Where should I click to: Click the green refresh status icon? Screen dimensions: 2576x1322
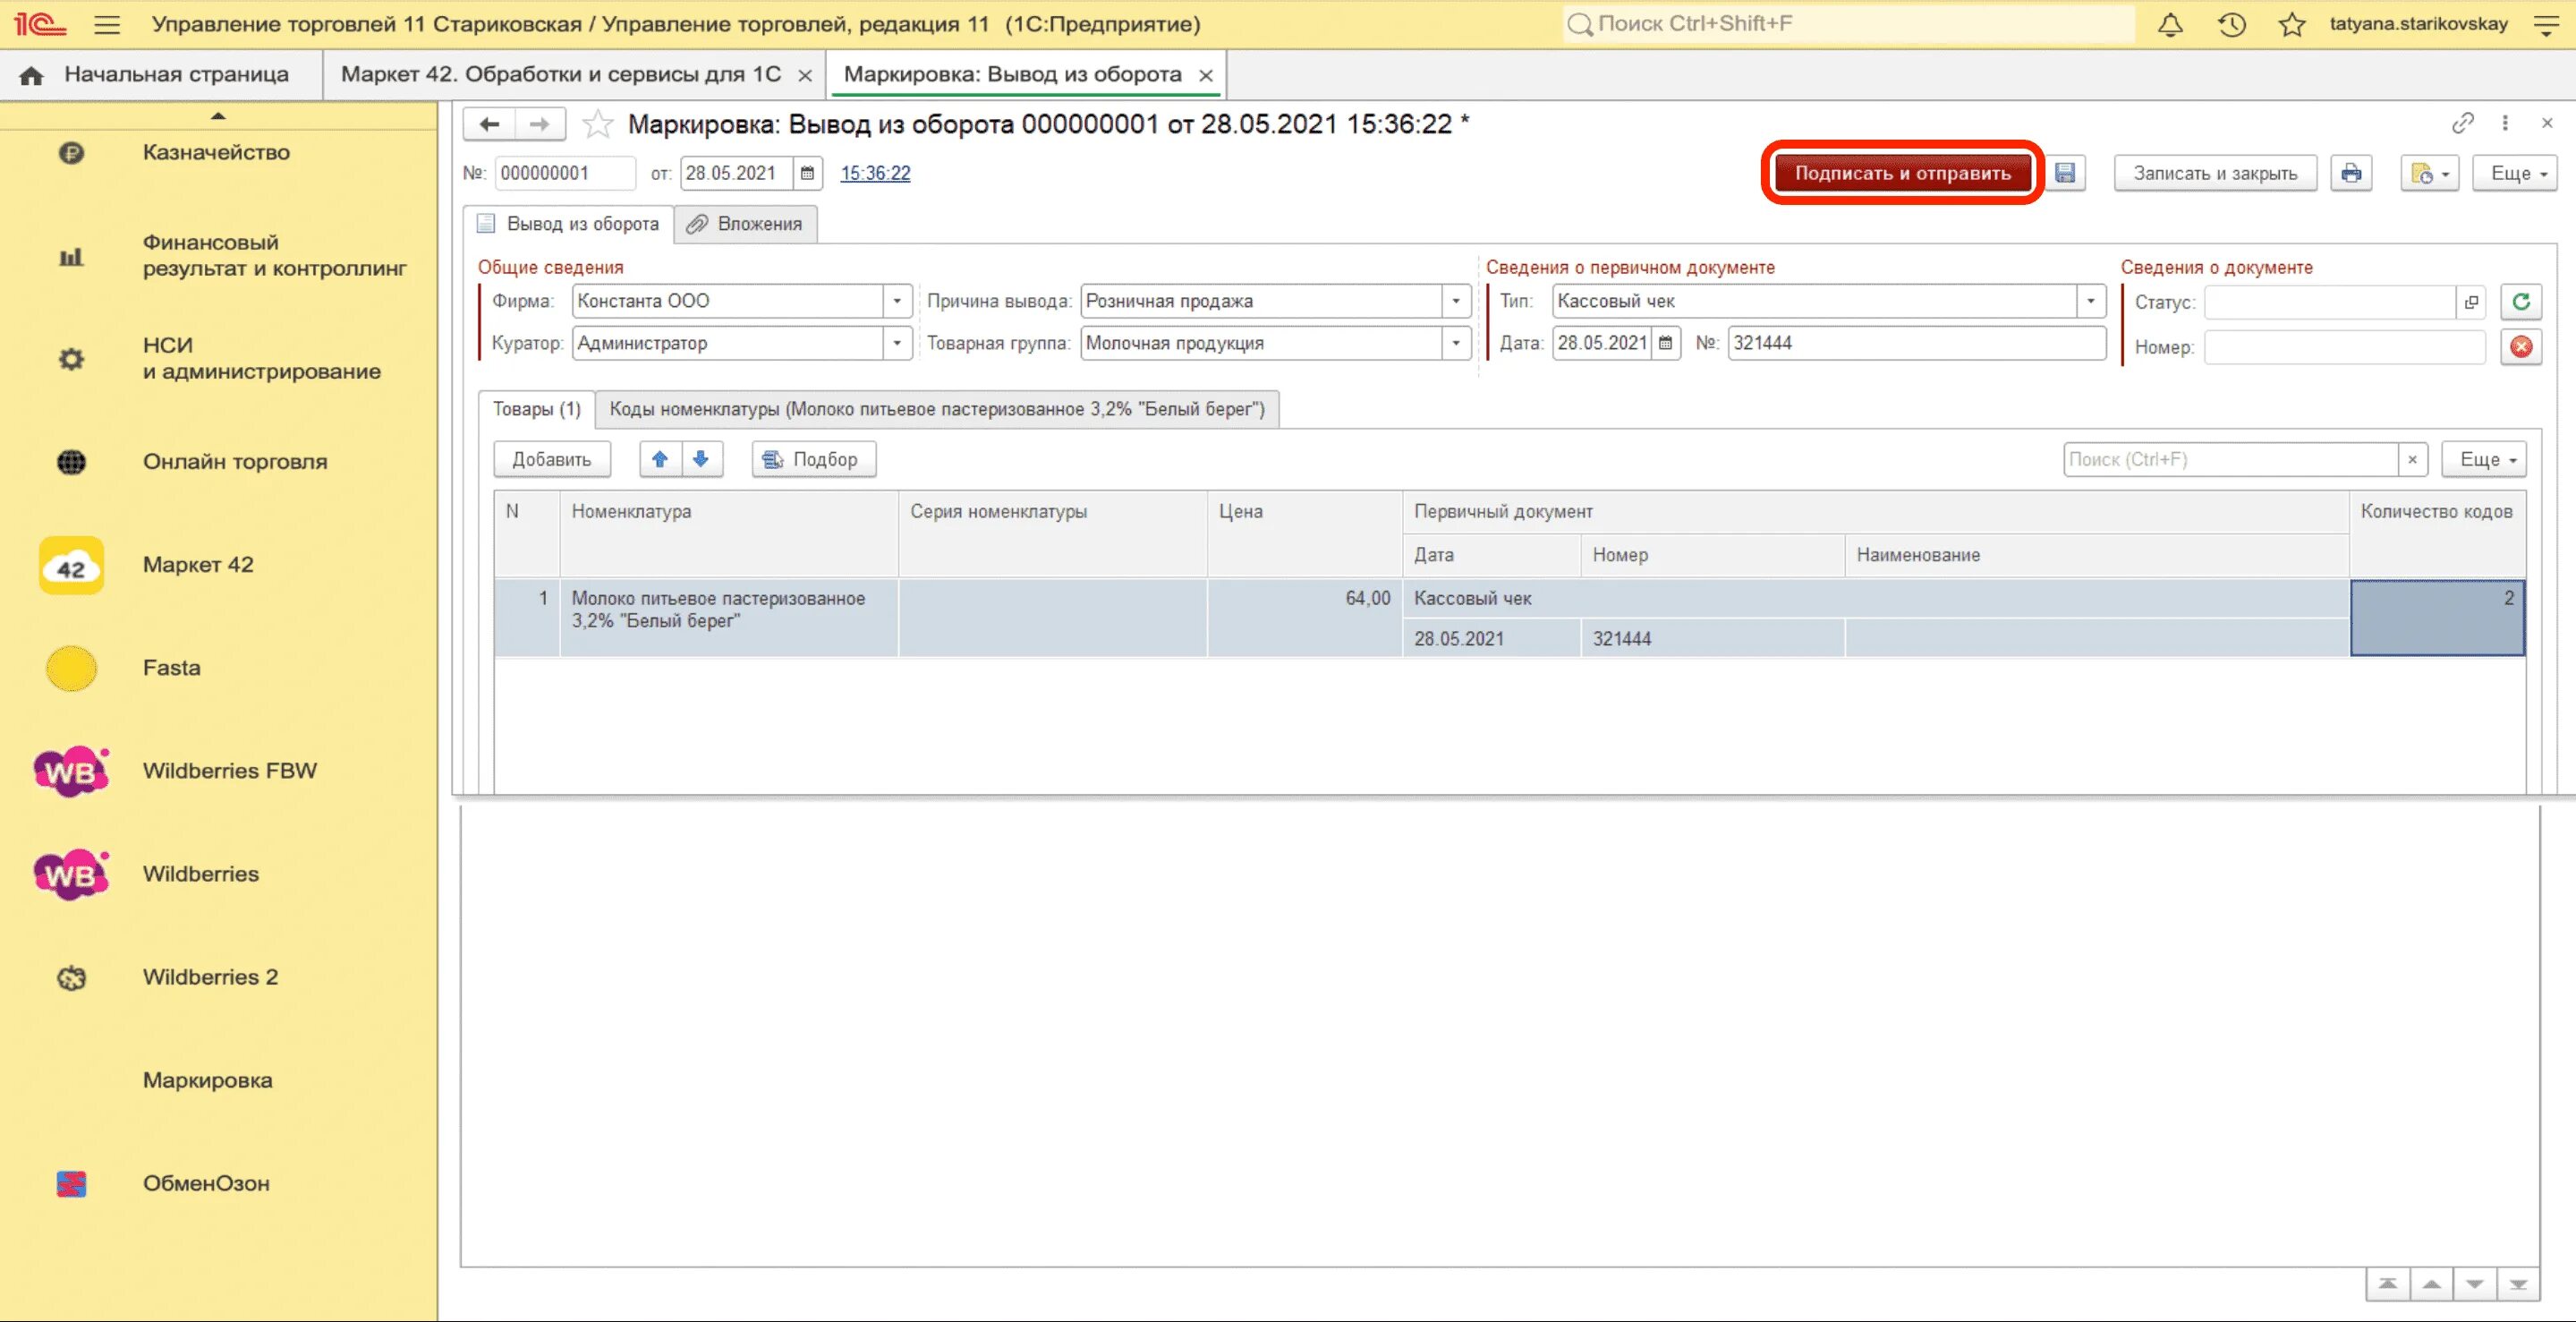pos(2521,302)
